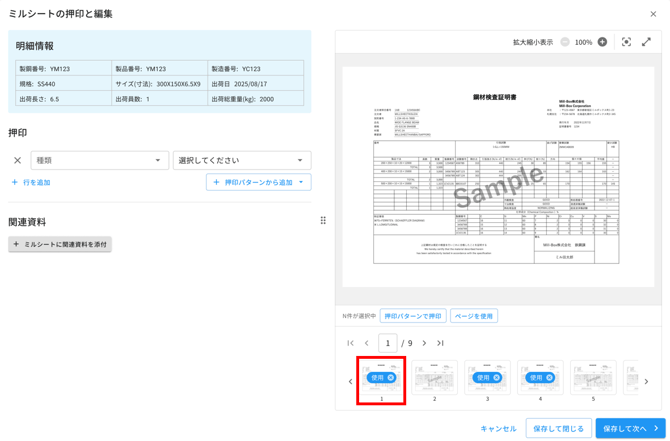
Task: Open the 選択してください dropdown
Action: pyautogui.click(x=242, y=160)
